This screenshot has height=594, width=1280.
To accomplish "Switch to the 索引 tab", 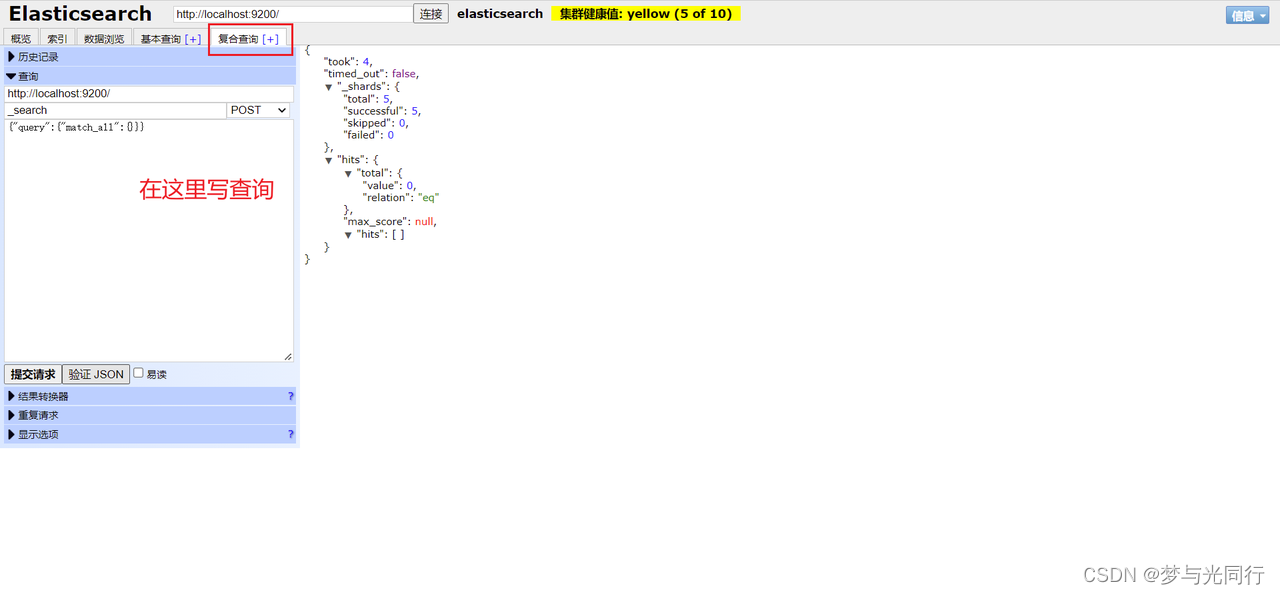I will [x=58, y=39].
